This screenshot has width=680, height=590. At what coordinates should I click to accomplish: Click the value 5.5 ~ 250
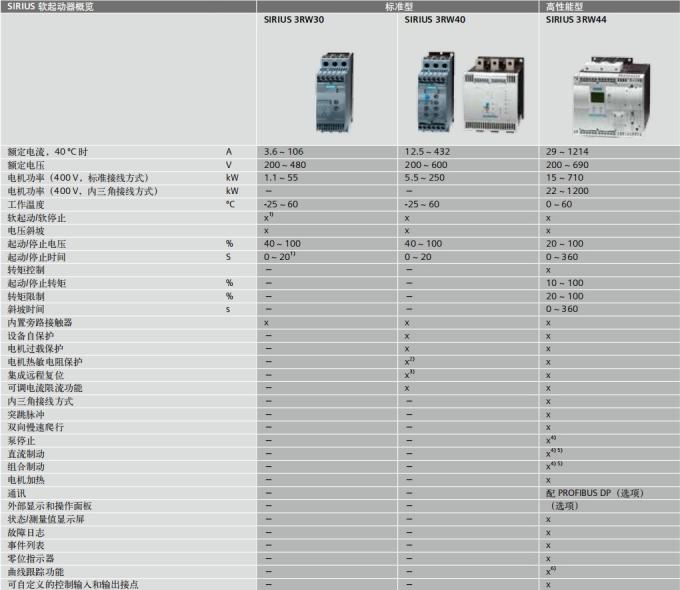coord(424,178)
